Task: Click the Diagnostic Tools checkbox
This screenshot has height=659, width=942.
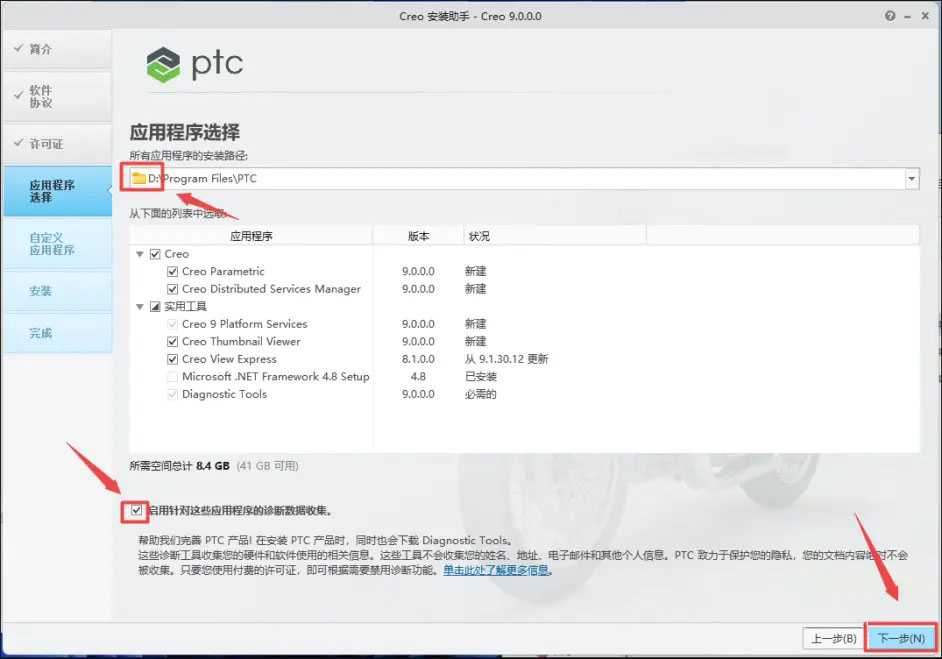Action: [172, 394]
